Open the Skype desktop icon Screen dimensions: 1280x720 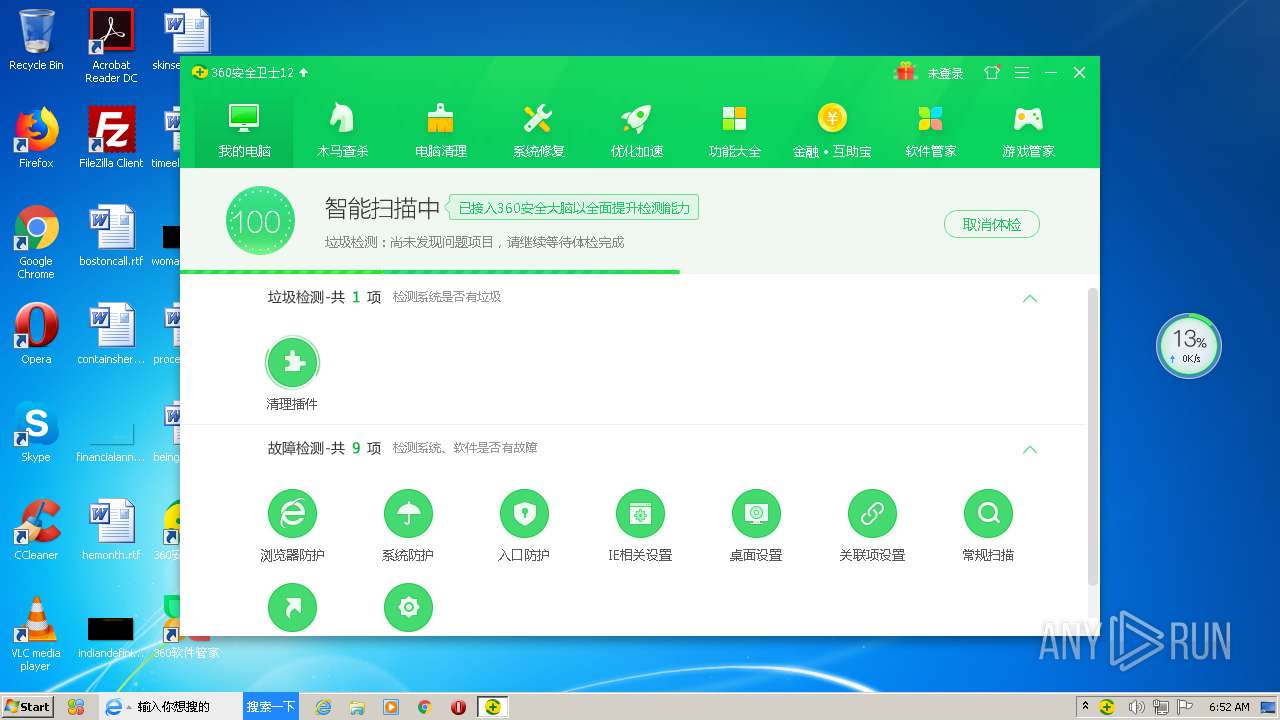click(x=36, y=432)
